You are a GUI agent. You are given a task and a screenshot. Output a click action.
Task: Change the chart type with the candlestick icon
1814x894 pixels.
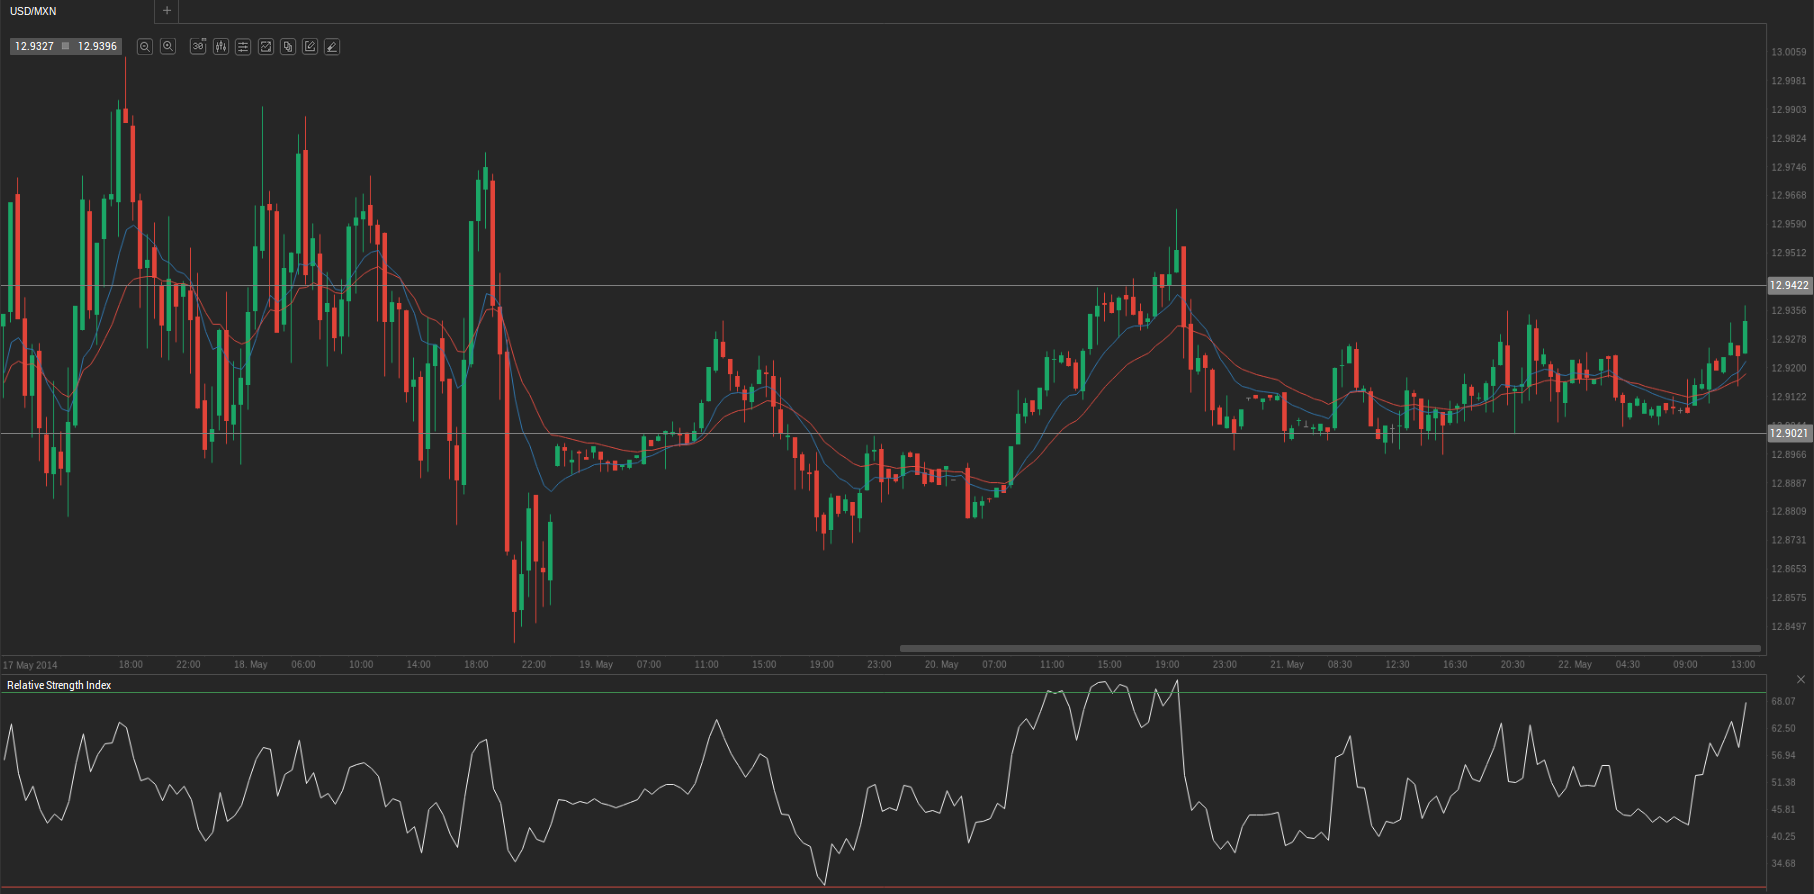click(x=221, y=47)
